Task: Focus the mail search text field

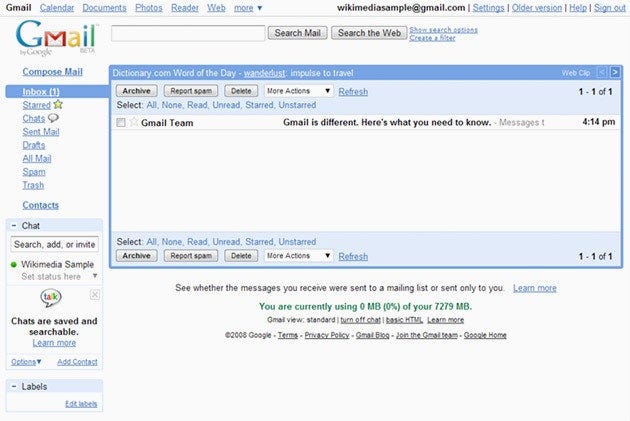Action: (188, 33)
